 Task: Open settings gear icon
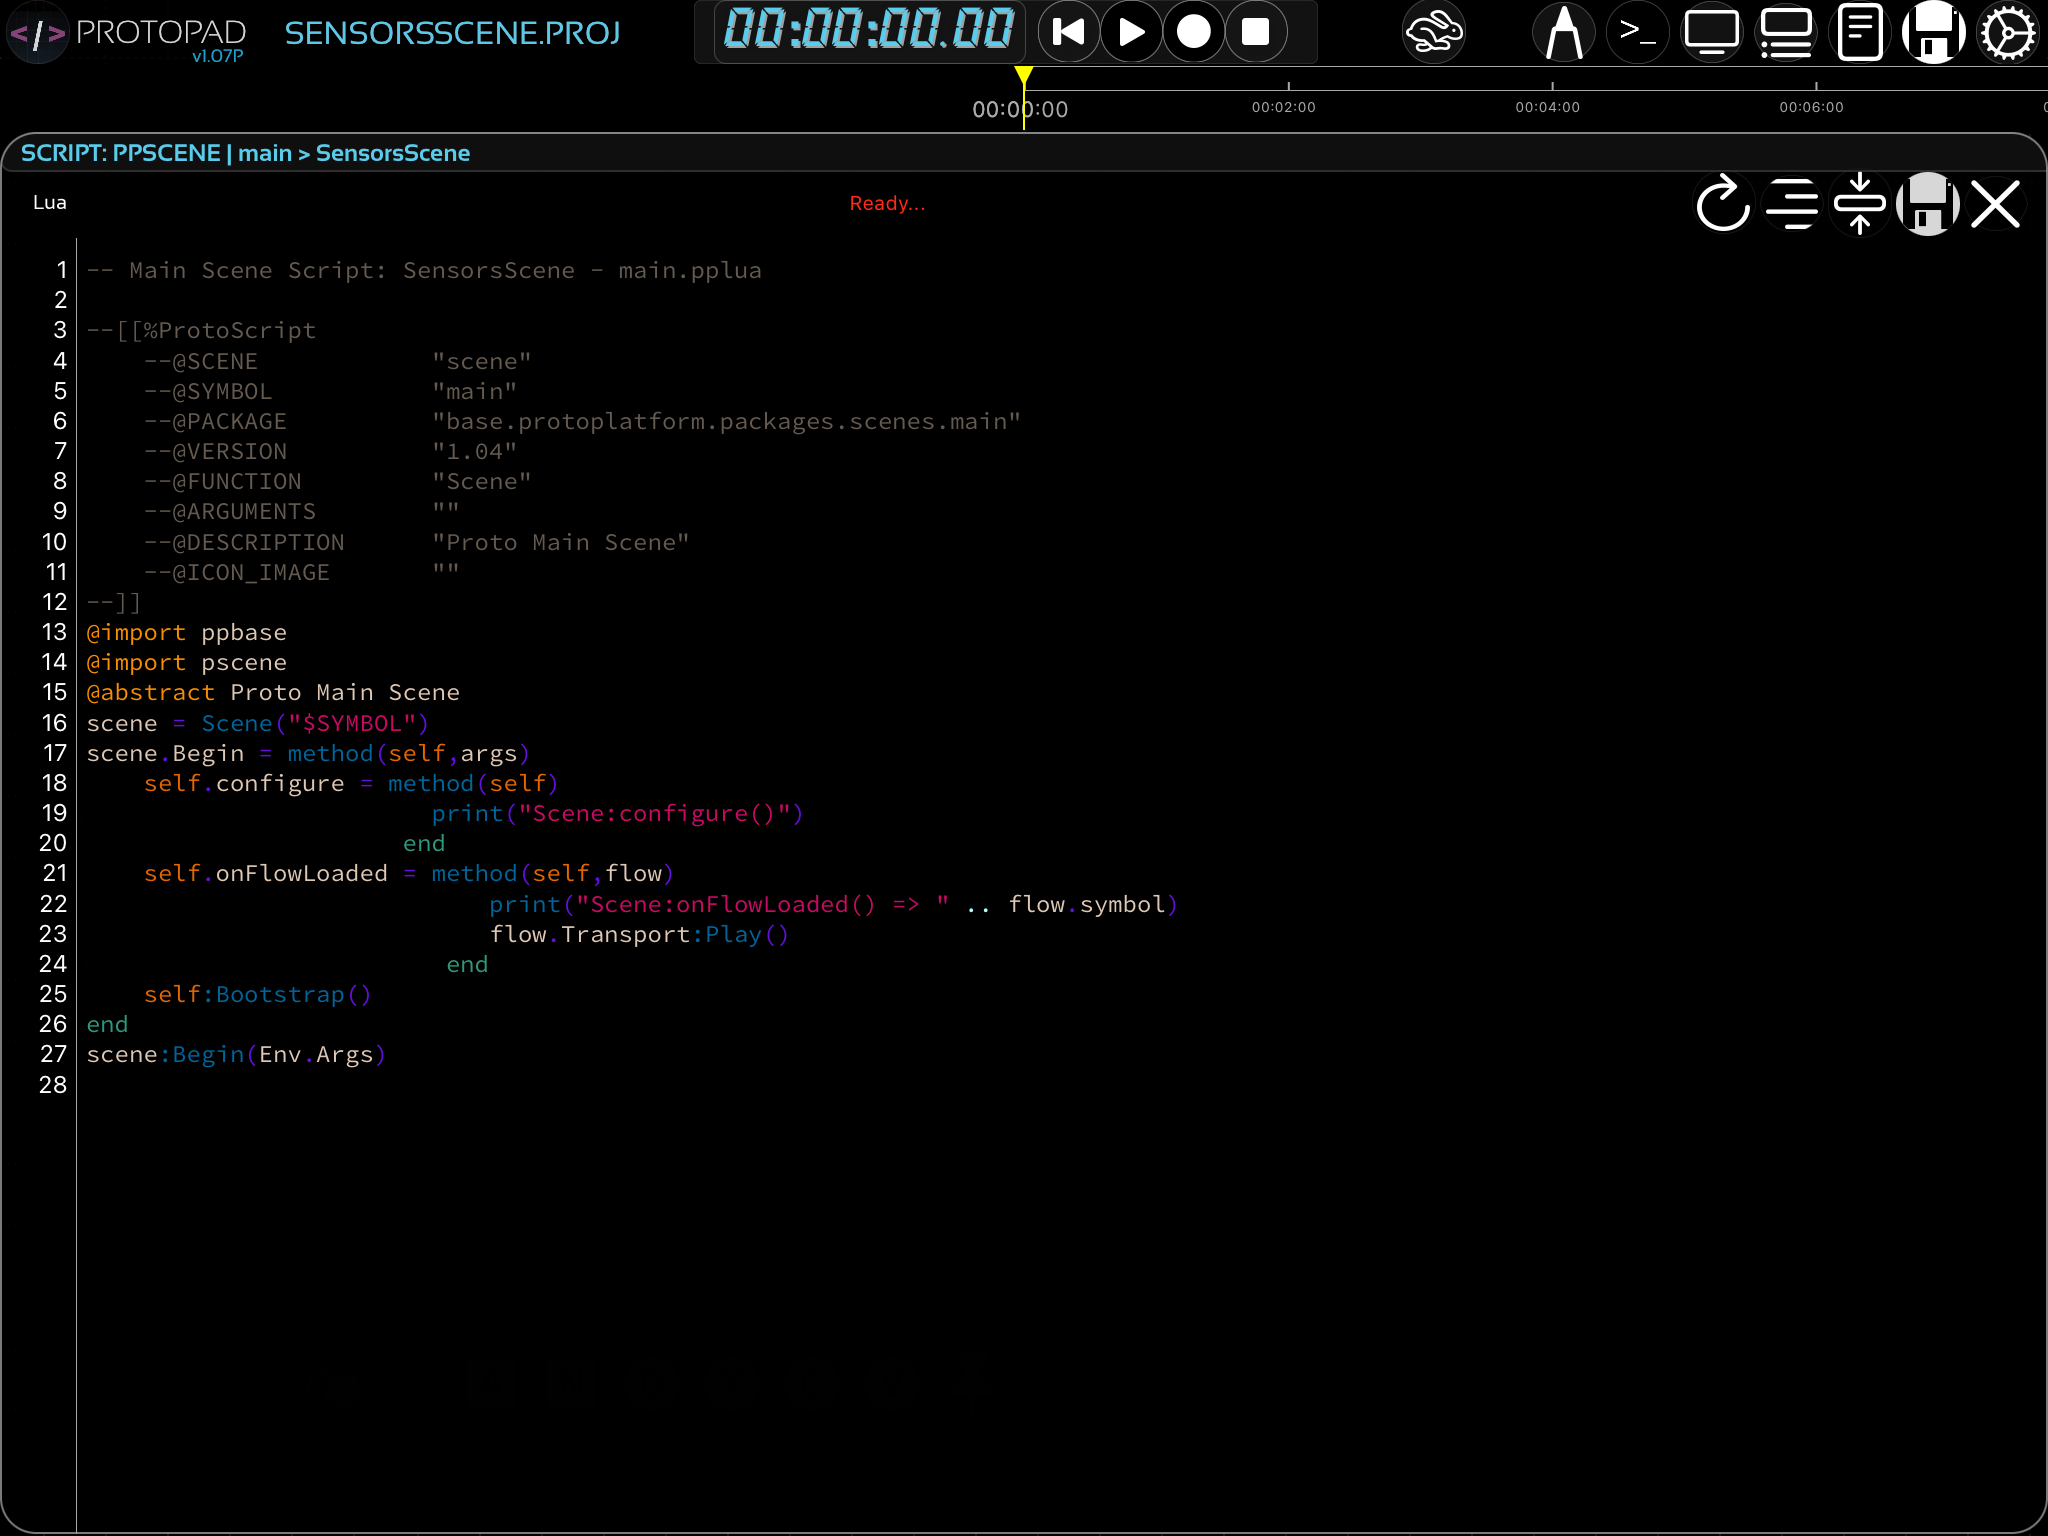(x=2007, y=33)
